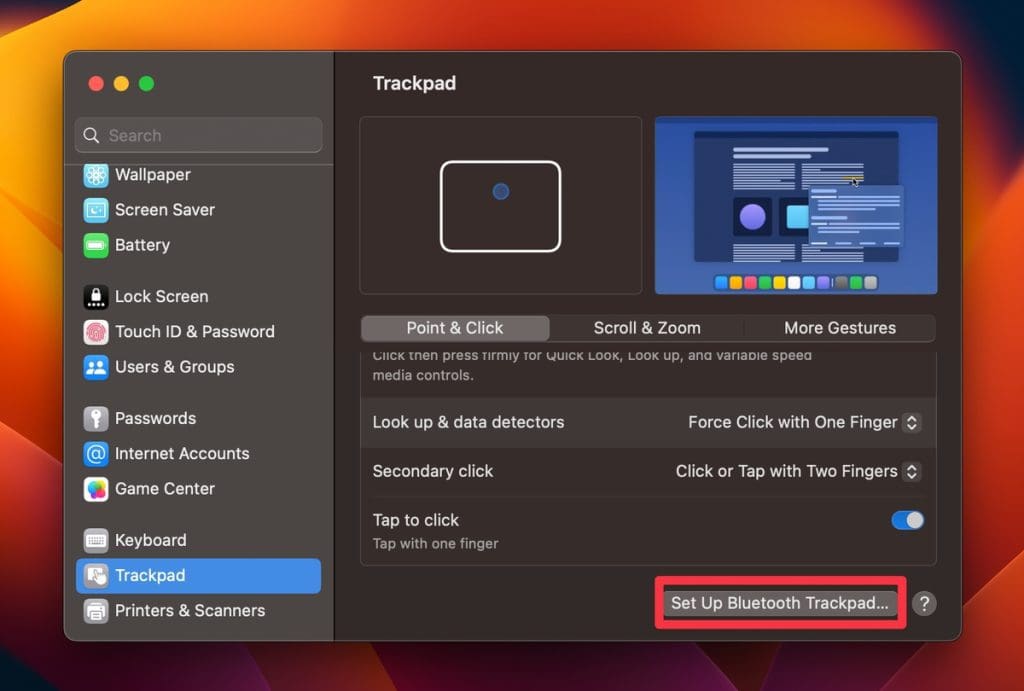
Task: Open Wallpaper settings label
Action: pyautogui.click(x=153, y=175)
